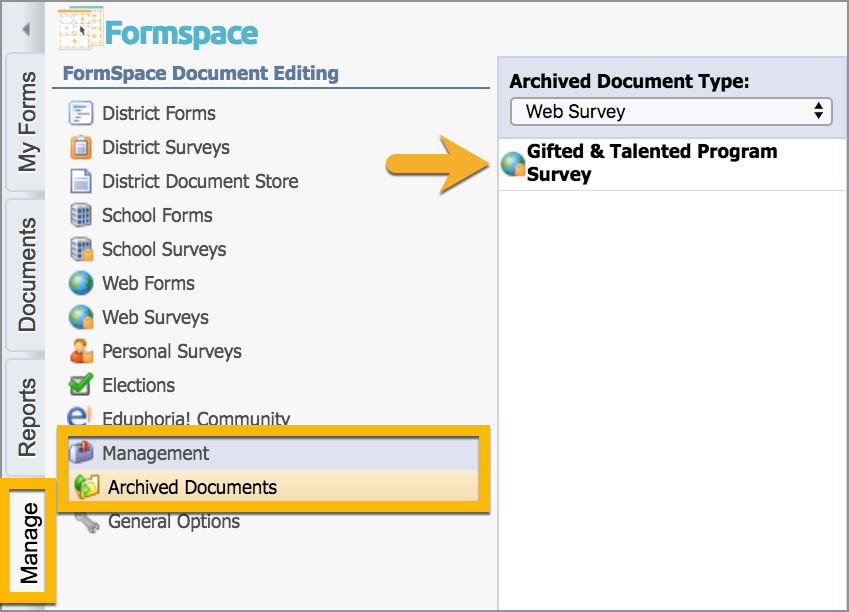Open the Reports tab
The width and height of the screenshot is (849, 612).
point(26,418)
